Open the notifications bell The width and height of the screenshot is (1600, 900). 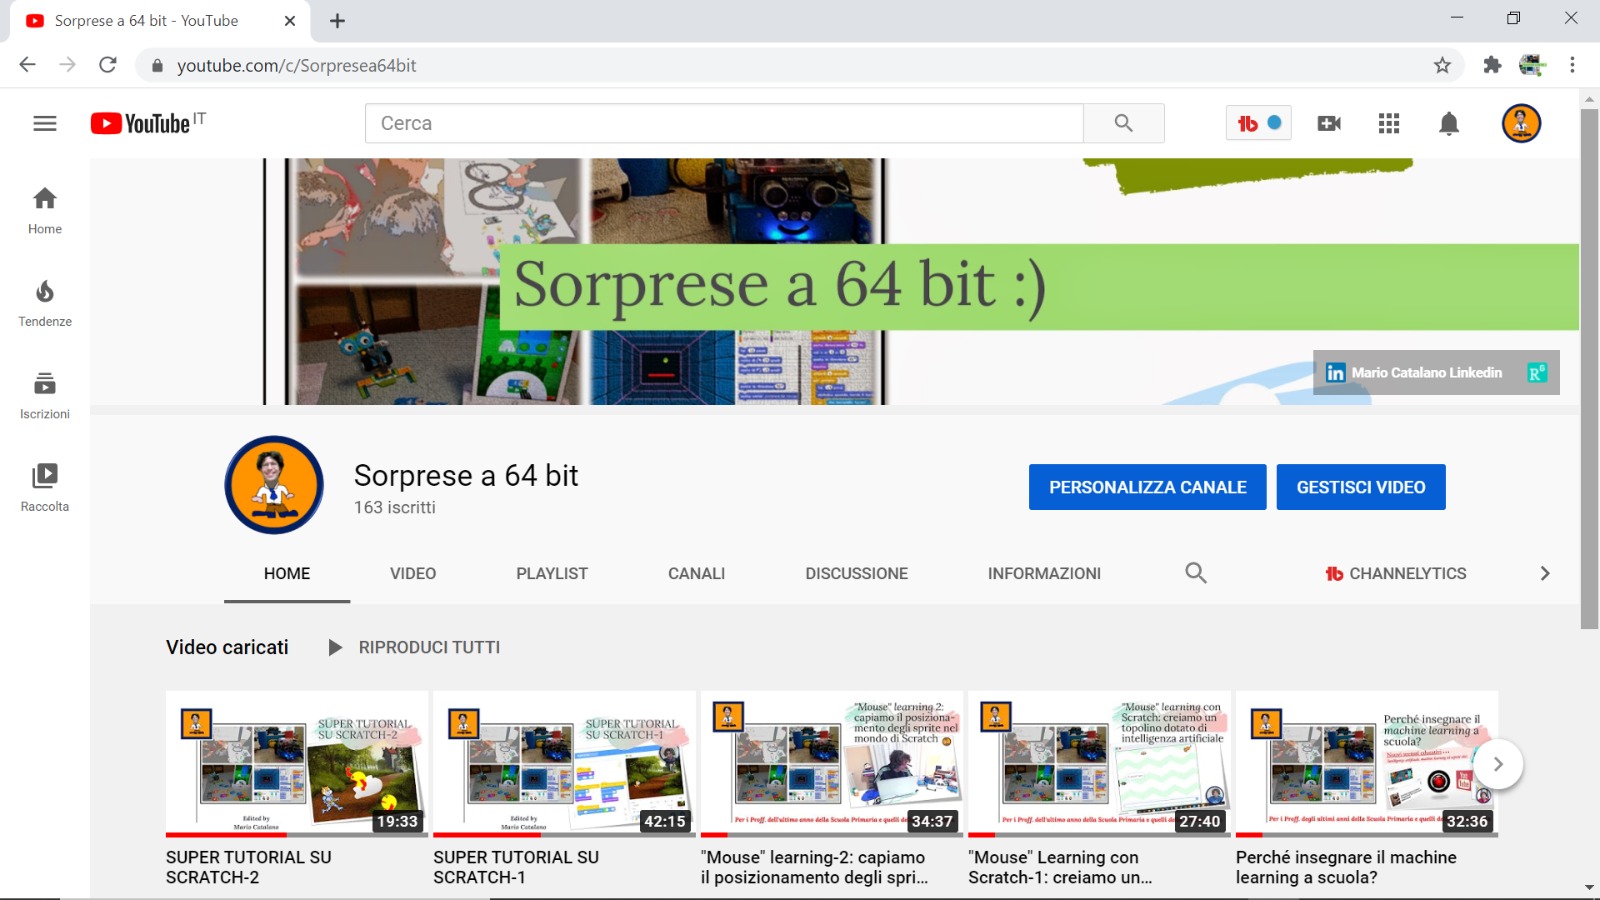[1449, 123]
